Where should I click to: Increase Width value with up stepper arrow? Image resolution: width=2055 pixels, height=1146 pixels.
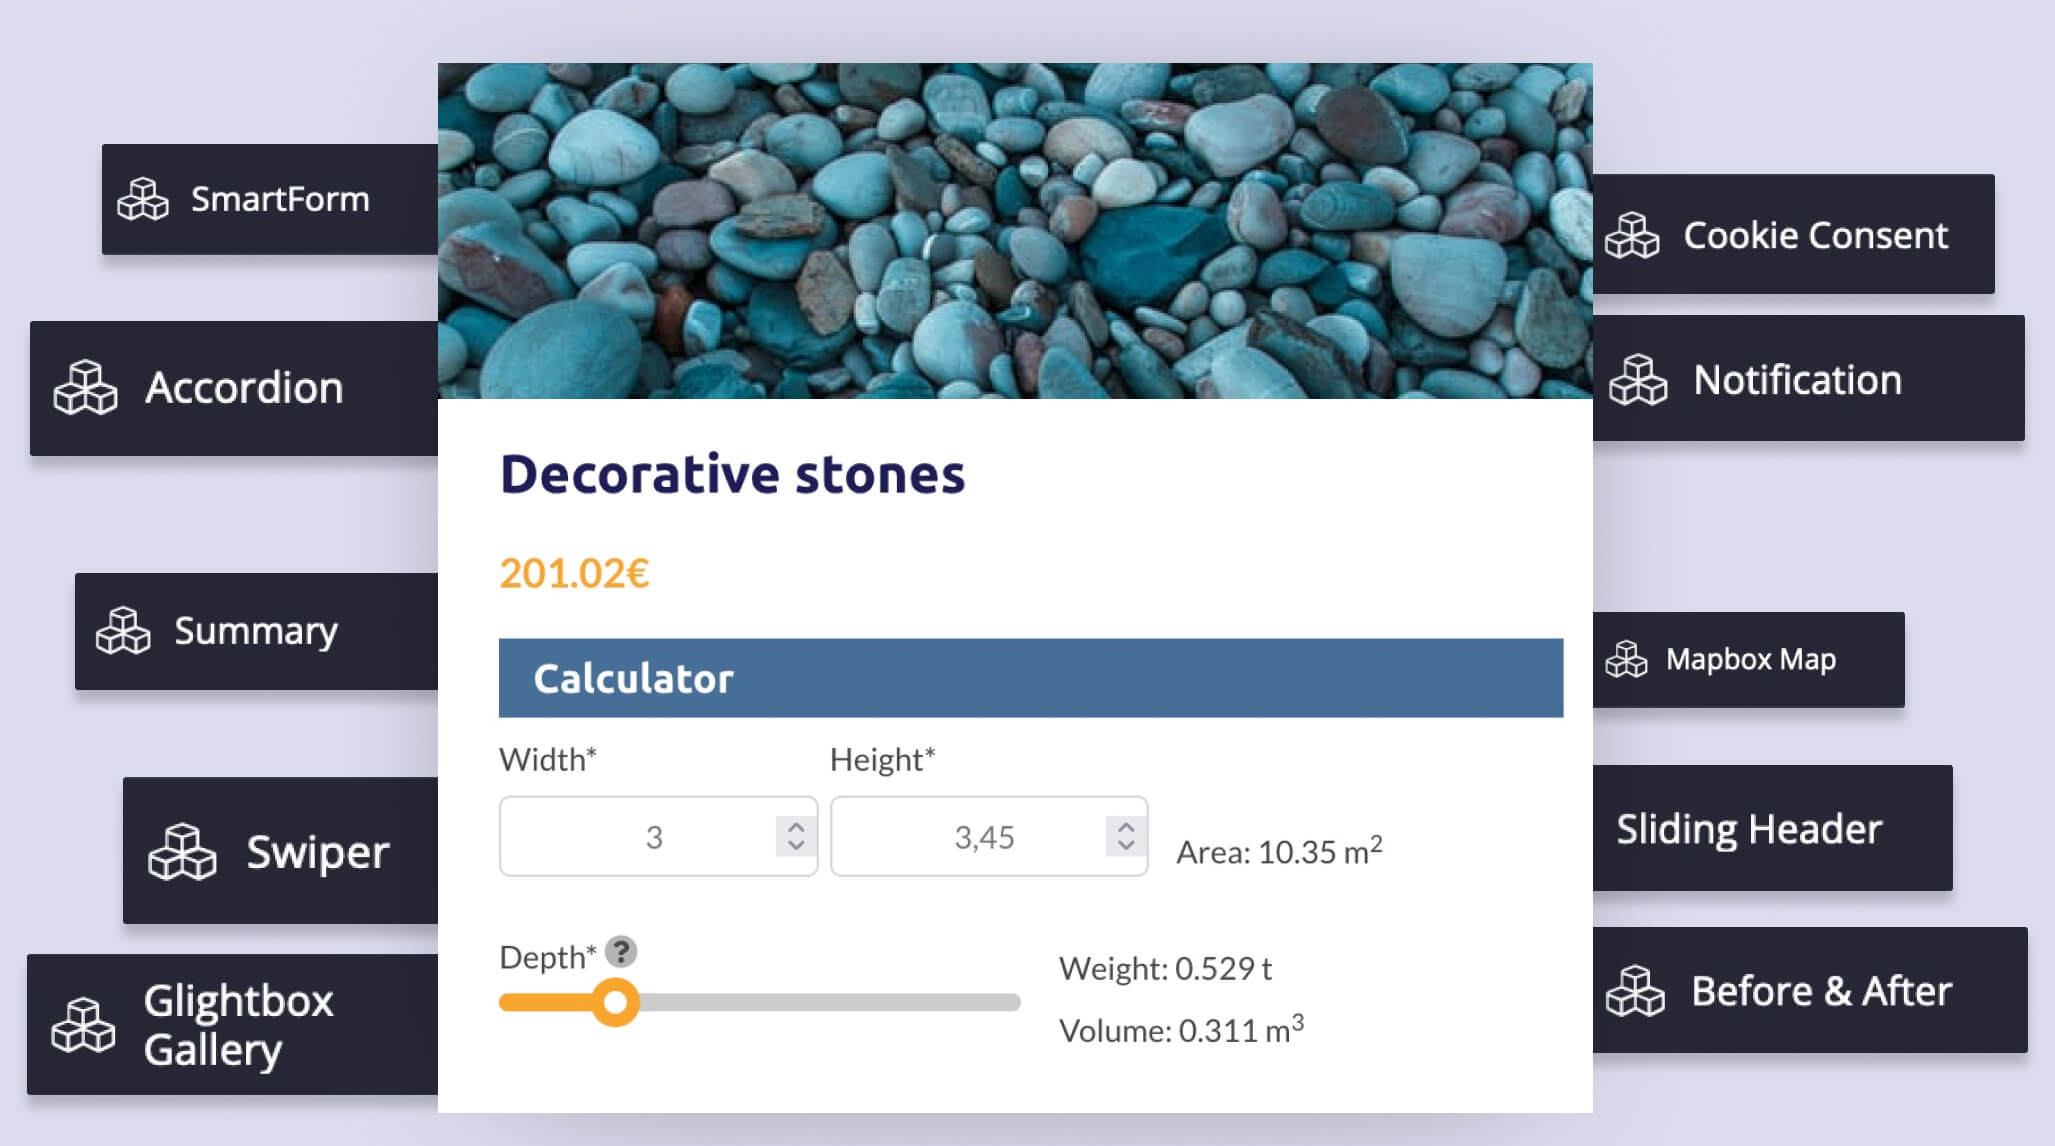(796, 827)
